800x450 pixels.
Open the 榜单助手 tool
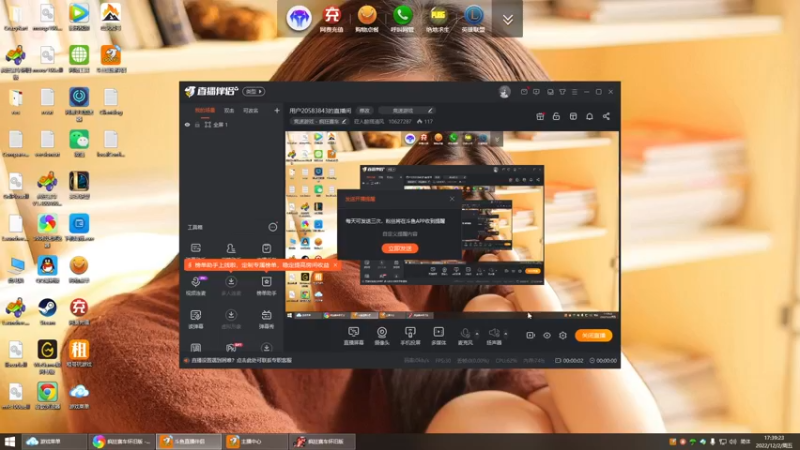pyautogui.click(x=266, y=285)
